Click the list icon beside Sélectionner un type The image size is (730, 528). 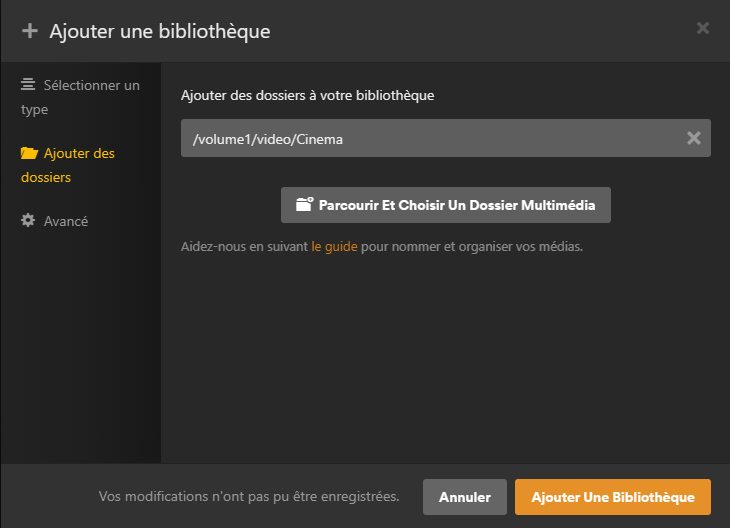coord(28,85)
